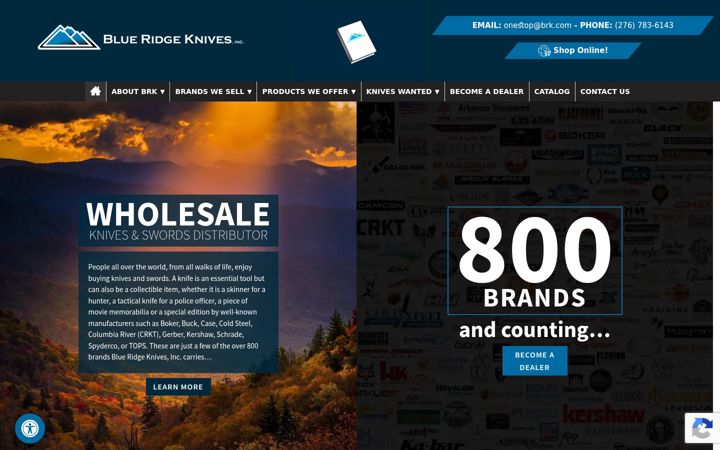Click the 800 Brands box
Screen dimensions: 720x450
point(535,261)
